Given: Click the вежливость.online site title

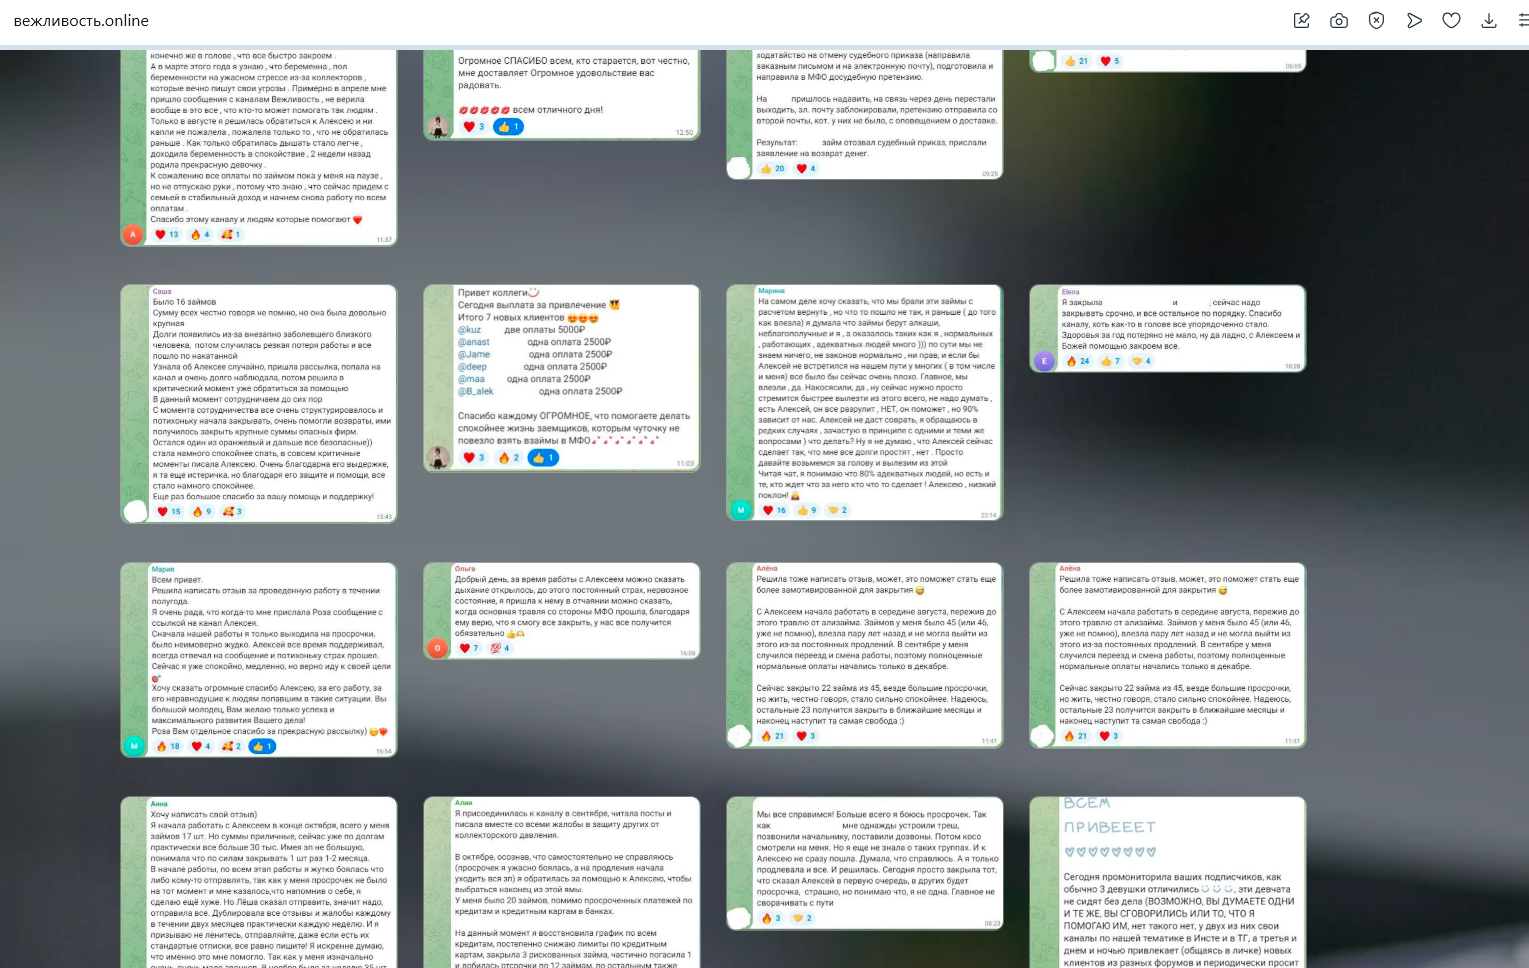Looking at the screenshot, I should pos(81,21).
